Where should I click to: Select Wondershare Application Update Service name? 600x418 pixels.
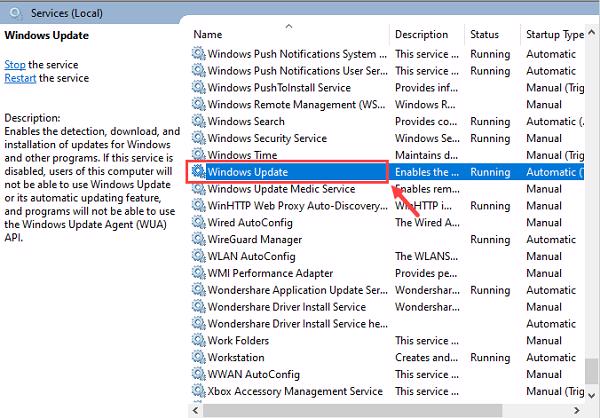(297, 290)
